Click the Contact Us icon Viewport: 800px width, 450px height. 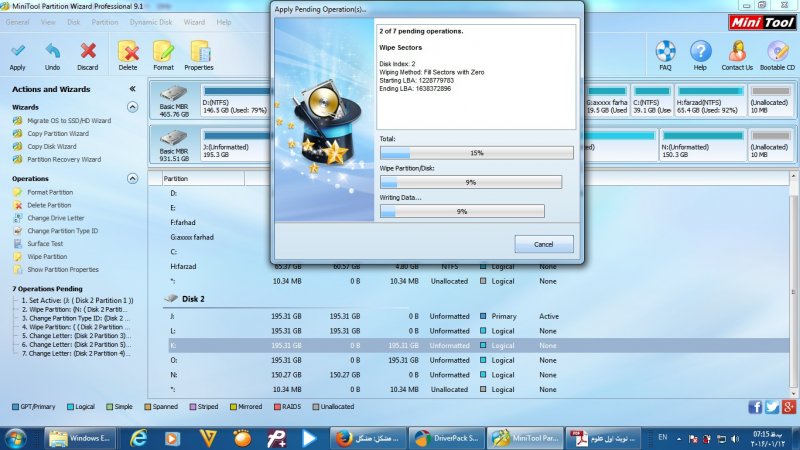[x=737, y=51]
